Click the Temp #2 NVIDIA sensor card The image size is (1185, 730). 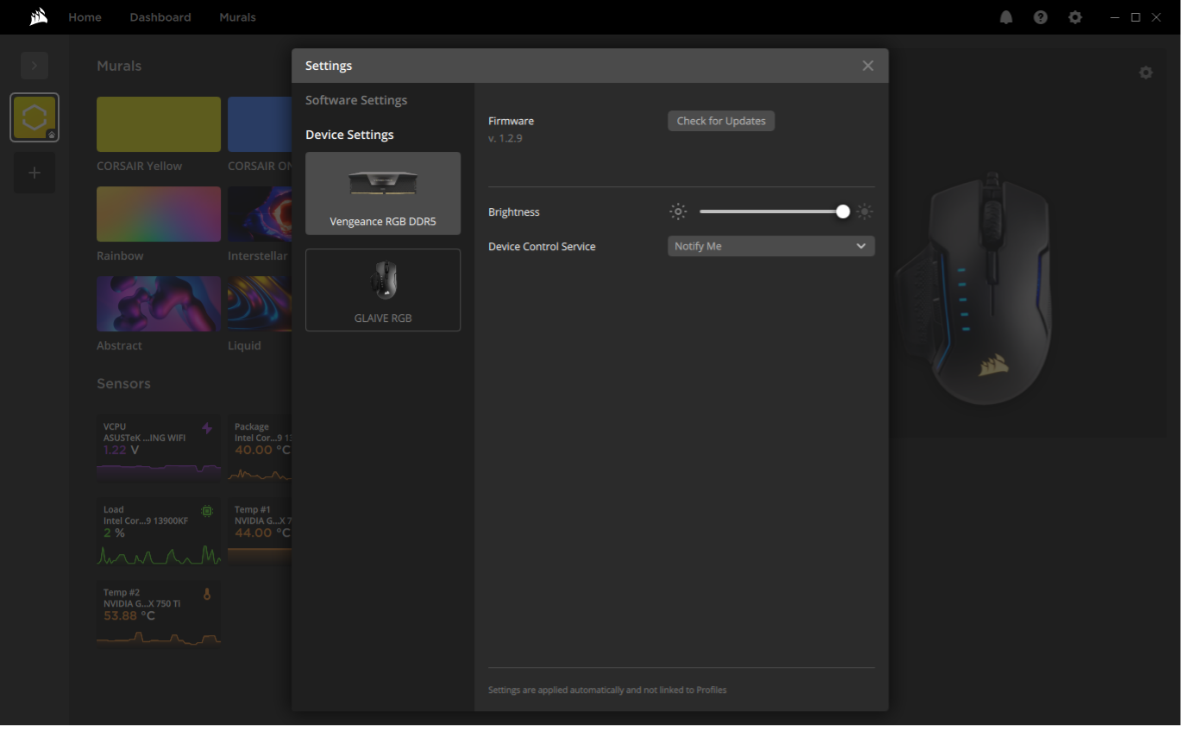tap(159, 616)
